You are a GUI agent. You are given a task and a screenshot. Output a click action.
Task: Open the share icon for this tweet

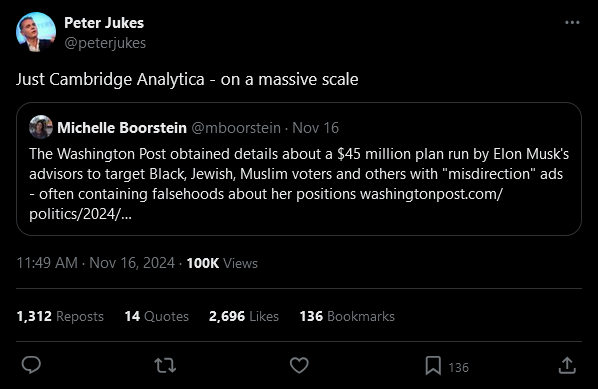click(x=567, y=365)
